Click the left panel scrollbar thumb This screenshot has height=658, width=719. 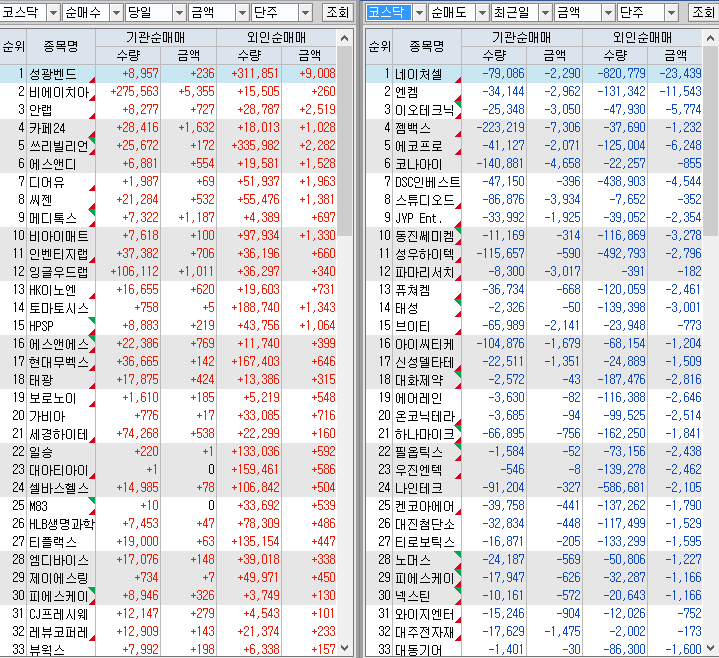pyautogui.click(x=345, y=141)
